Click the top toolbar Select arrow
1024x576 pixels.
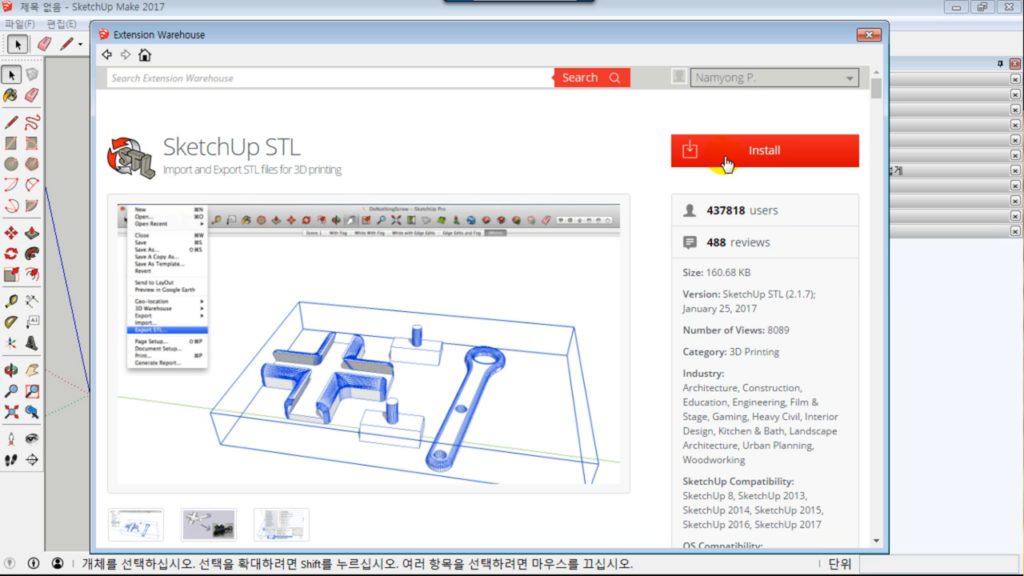tap(18, 44)
